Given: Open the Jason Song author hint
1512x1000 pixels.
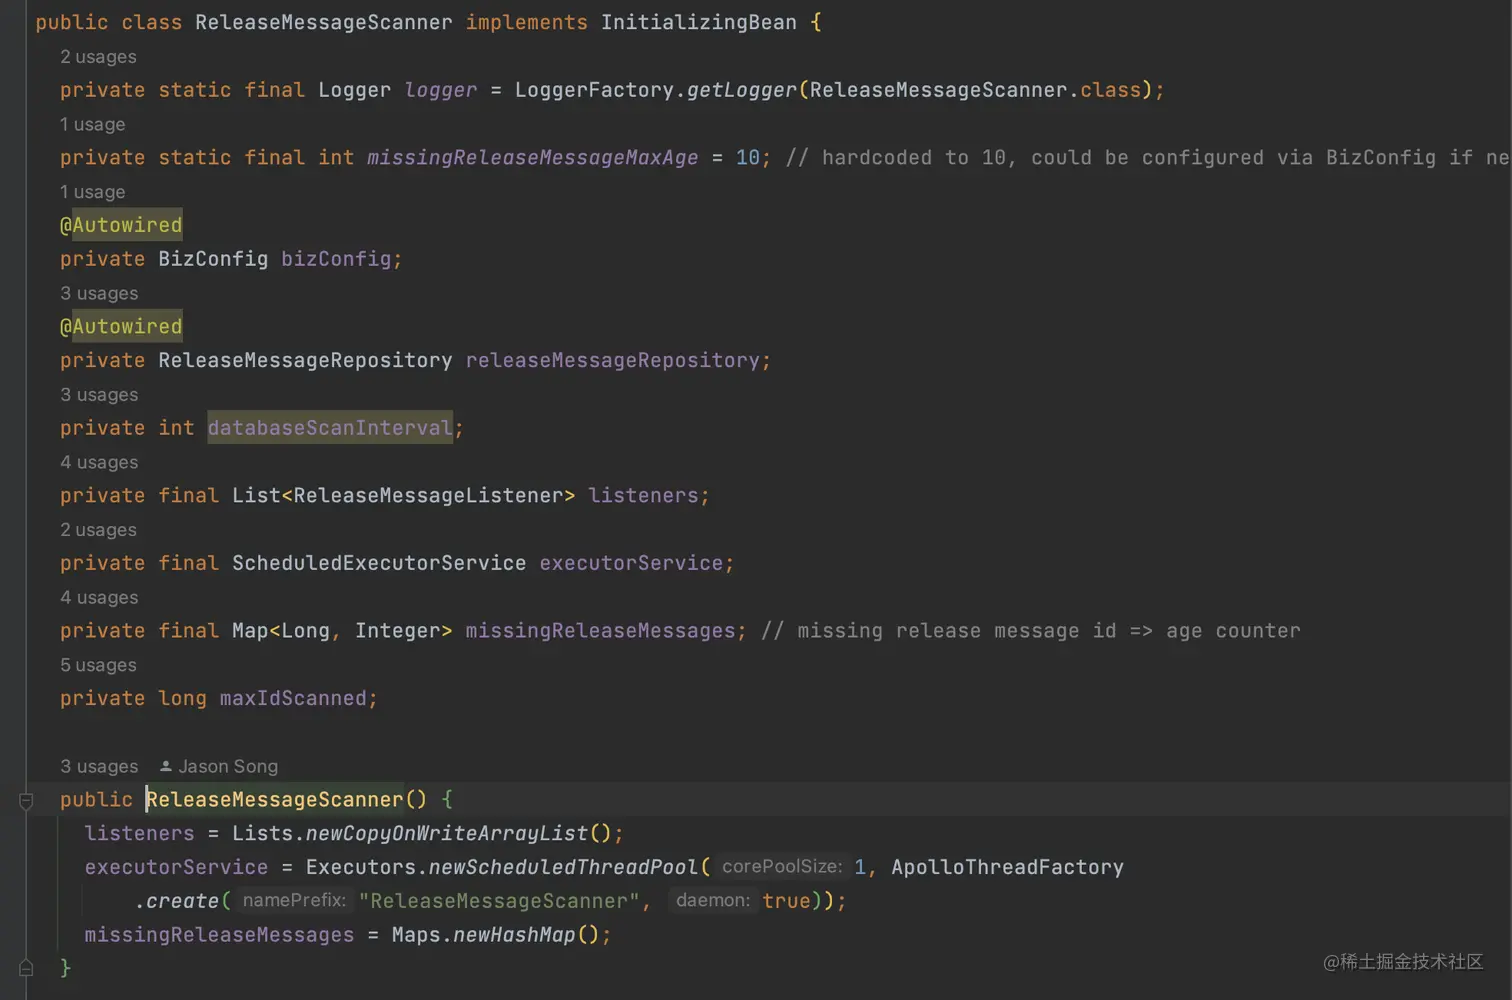Looking at the screenshot, I should pos(228,767).
